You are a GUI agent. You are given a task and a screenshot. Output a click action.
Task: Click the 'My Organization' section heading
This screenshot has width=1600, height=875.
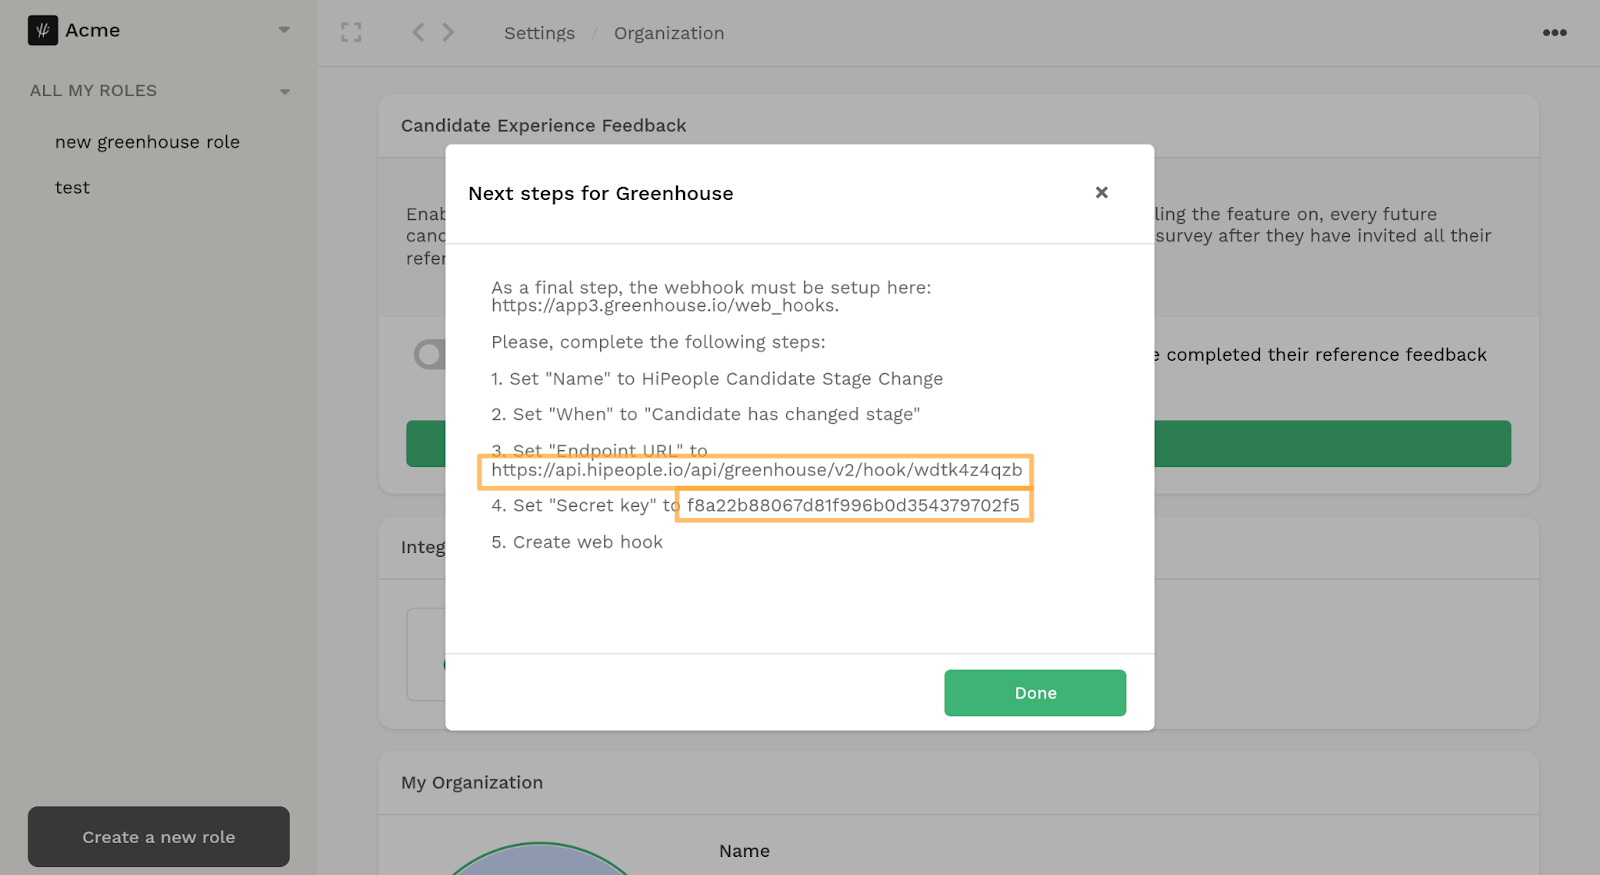pyautogui.click(x=472, y=782)
